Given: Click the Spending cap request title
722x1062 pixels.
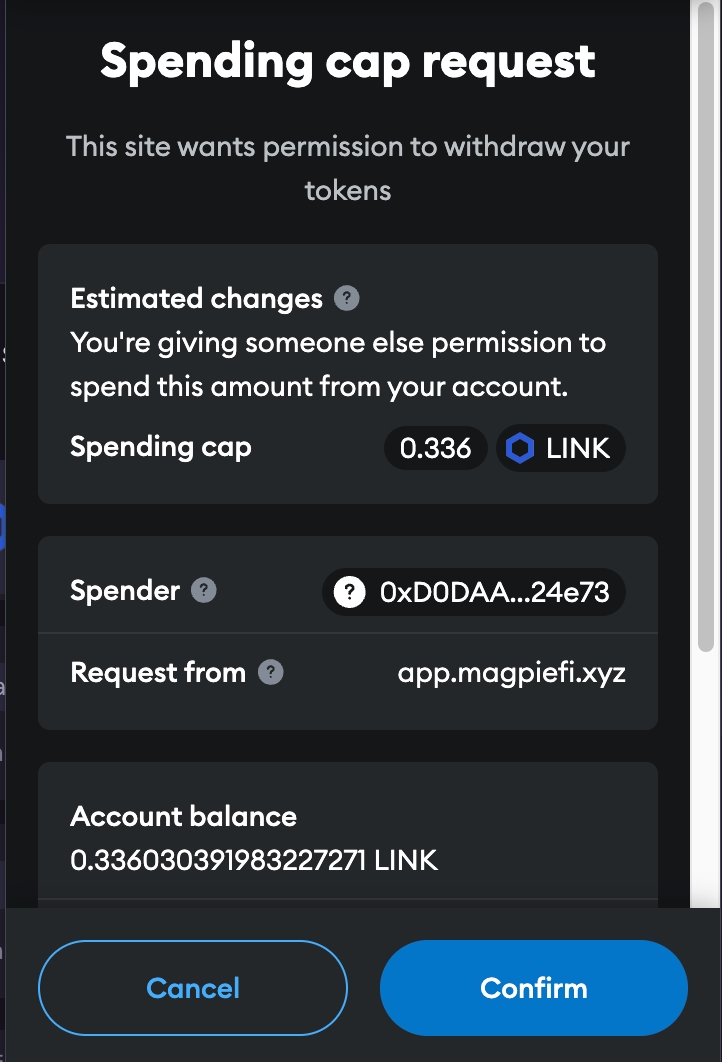Looking at the screenshot, I should click(347, 62).
